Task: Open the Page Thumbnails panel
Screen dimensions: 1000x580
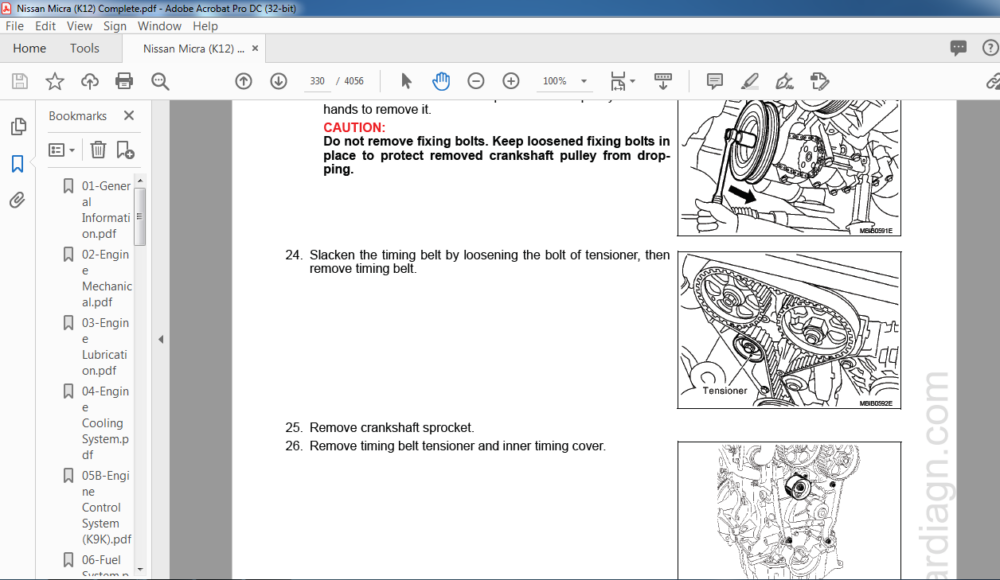Action: tap(18, 126)
